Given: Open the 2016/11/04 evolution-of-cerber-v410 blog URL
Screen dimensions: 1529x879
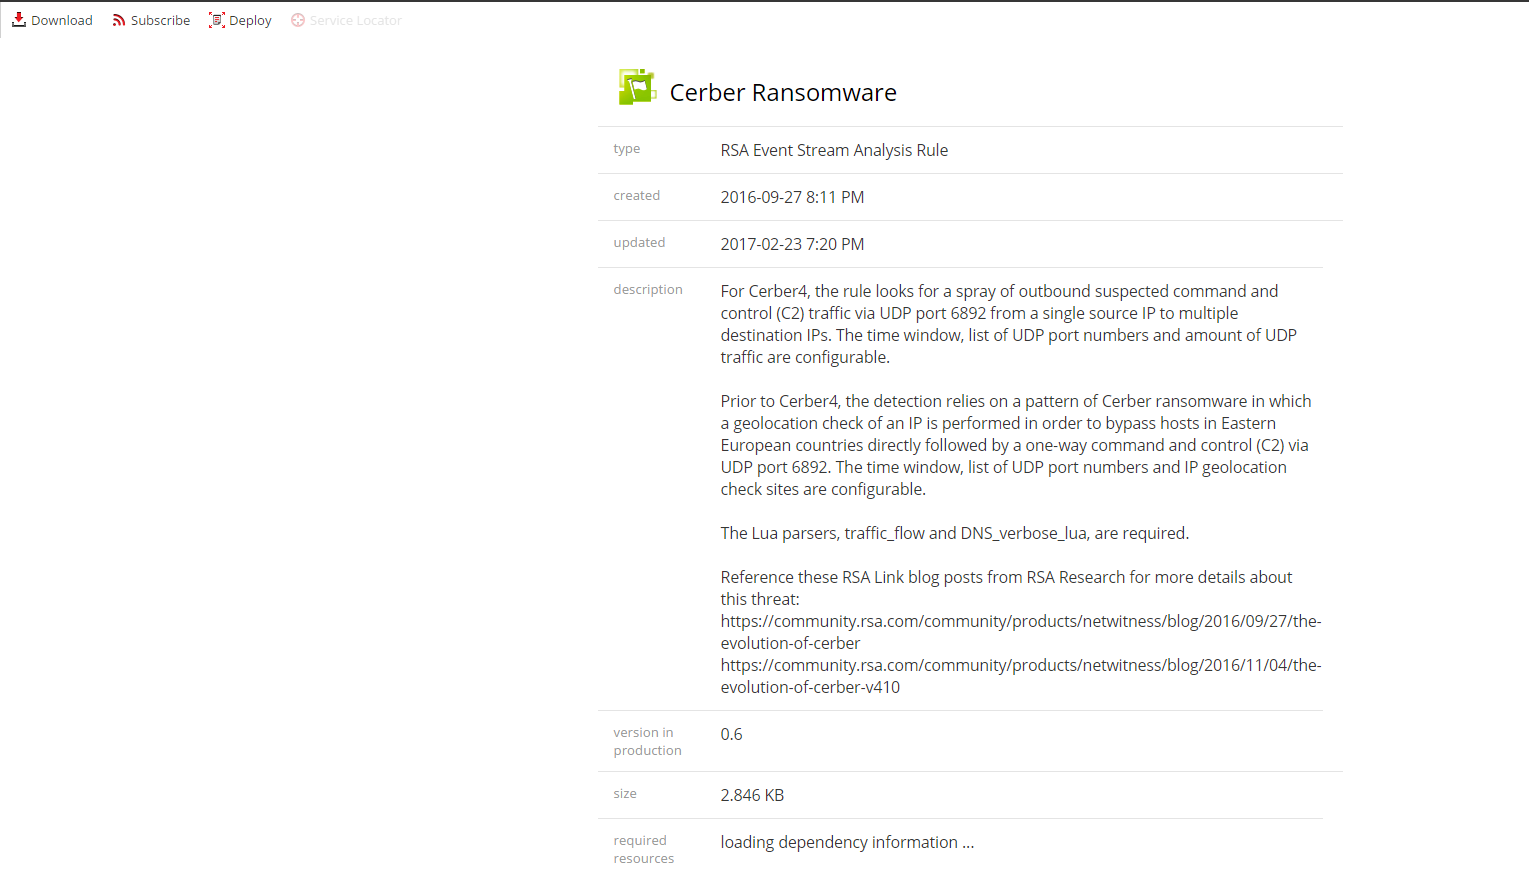Looking at the screenshot, I should click(x=1021, y=676).
